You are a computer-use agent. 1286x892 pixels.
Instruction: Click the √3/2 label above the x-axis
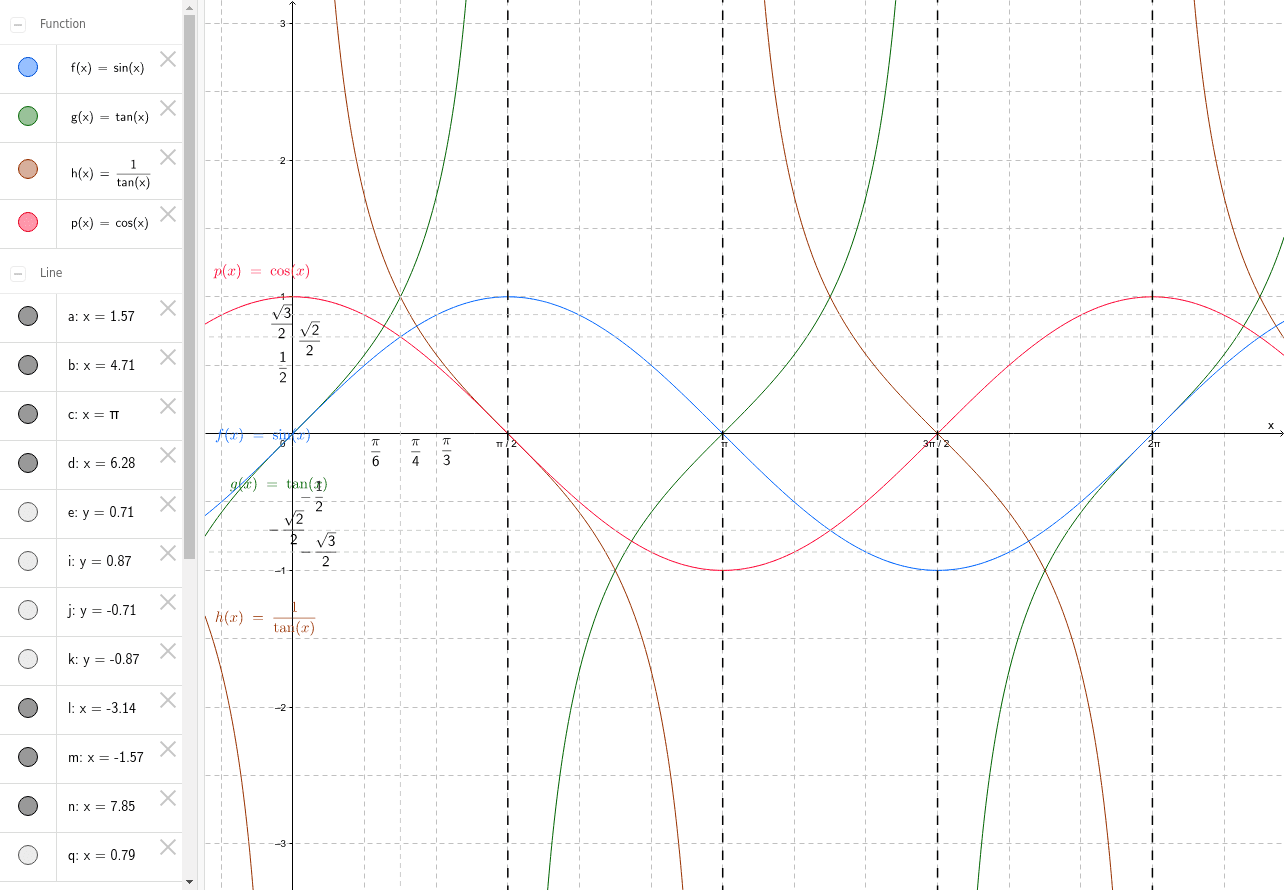coord(282,324)
